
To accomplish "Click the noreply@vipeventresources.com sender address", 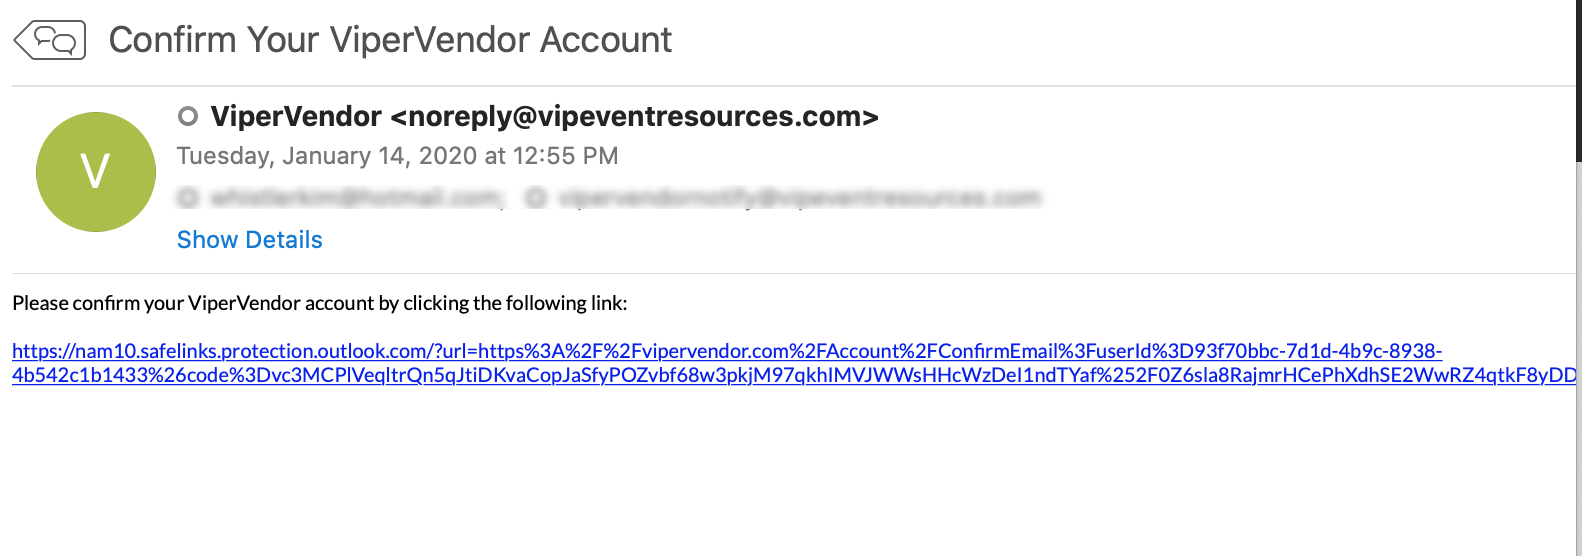I will 635,117.
